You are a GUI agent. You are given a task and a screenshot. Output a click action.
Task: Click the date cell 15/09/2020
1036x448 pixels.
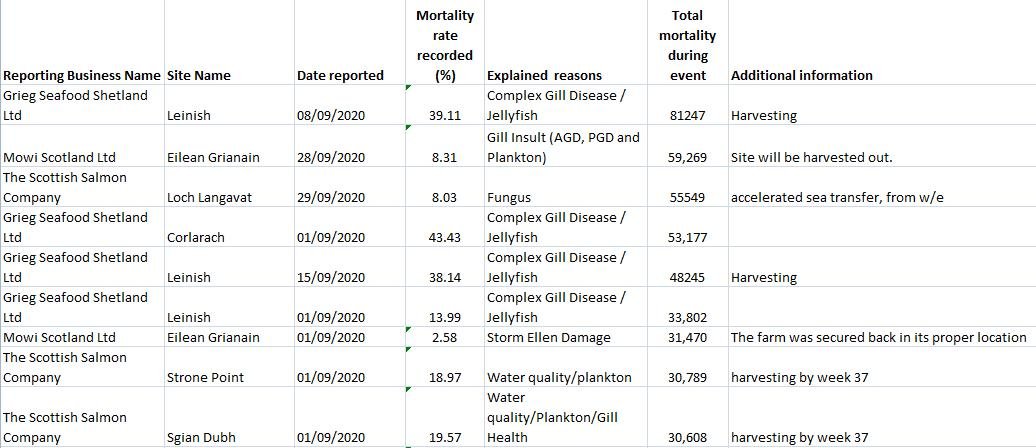point(331,277)
